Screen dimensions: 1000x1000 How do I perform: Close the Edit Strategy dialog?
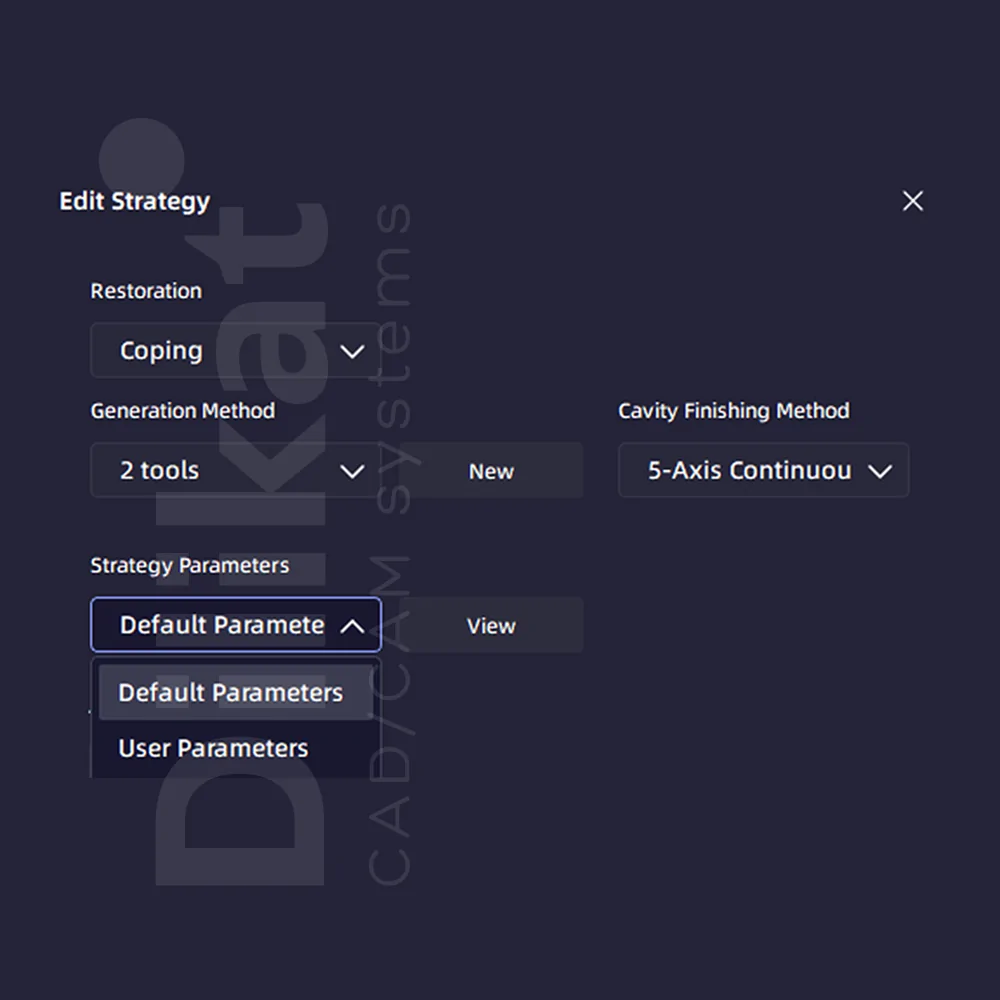[913, 201]
